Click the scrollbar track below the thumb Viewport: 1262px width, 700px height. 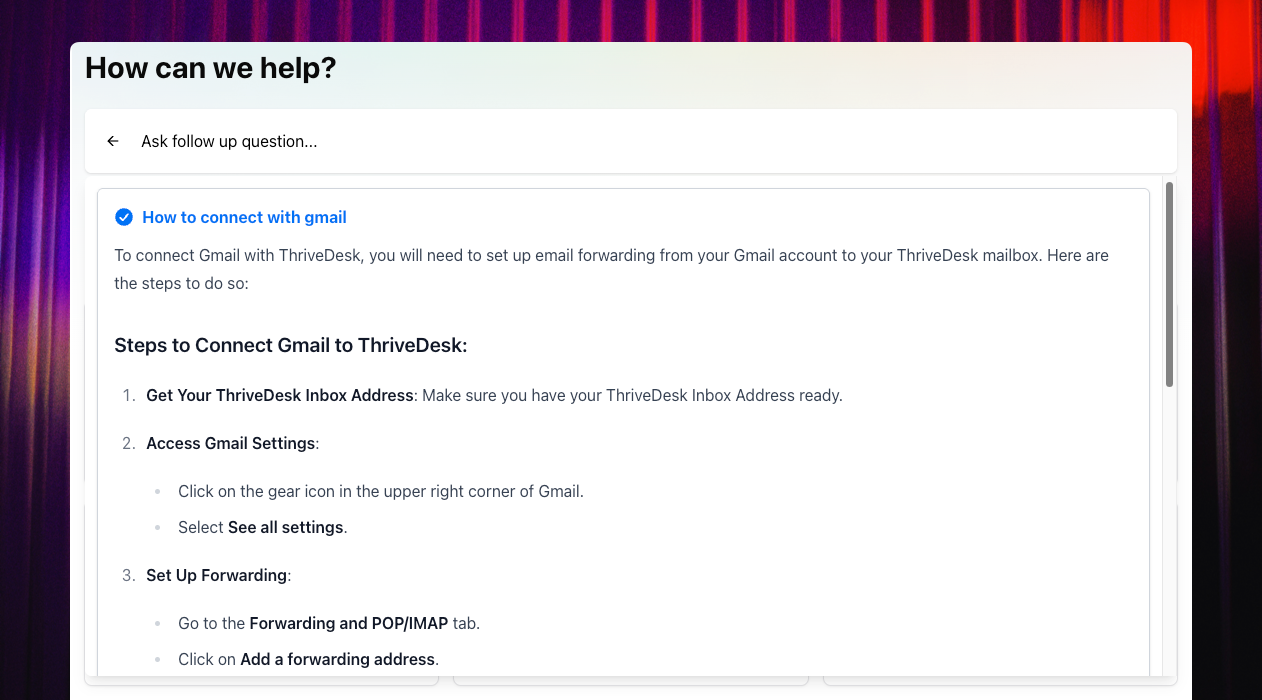pos(1169,530)
